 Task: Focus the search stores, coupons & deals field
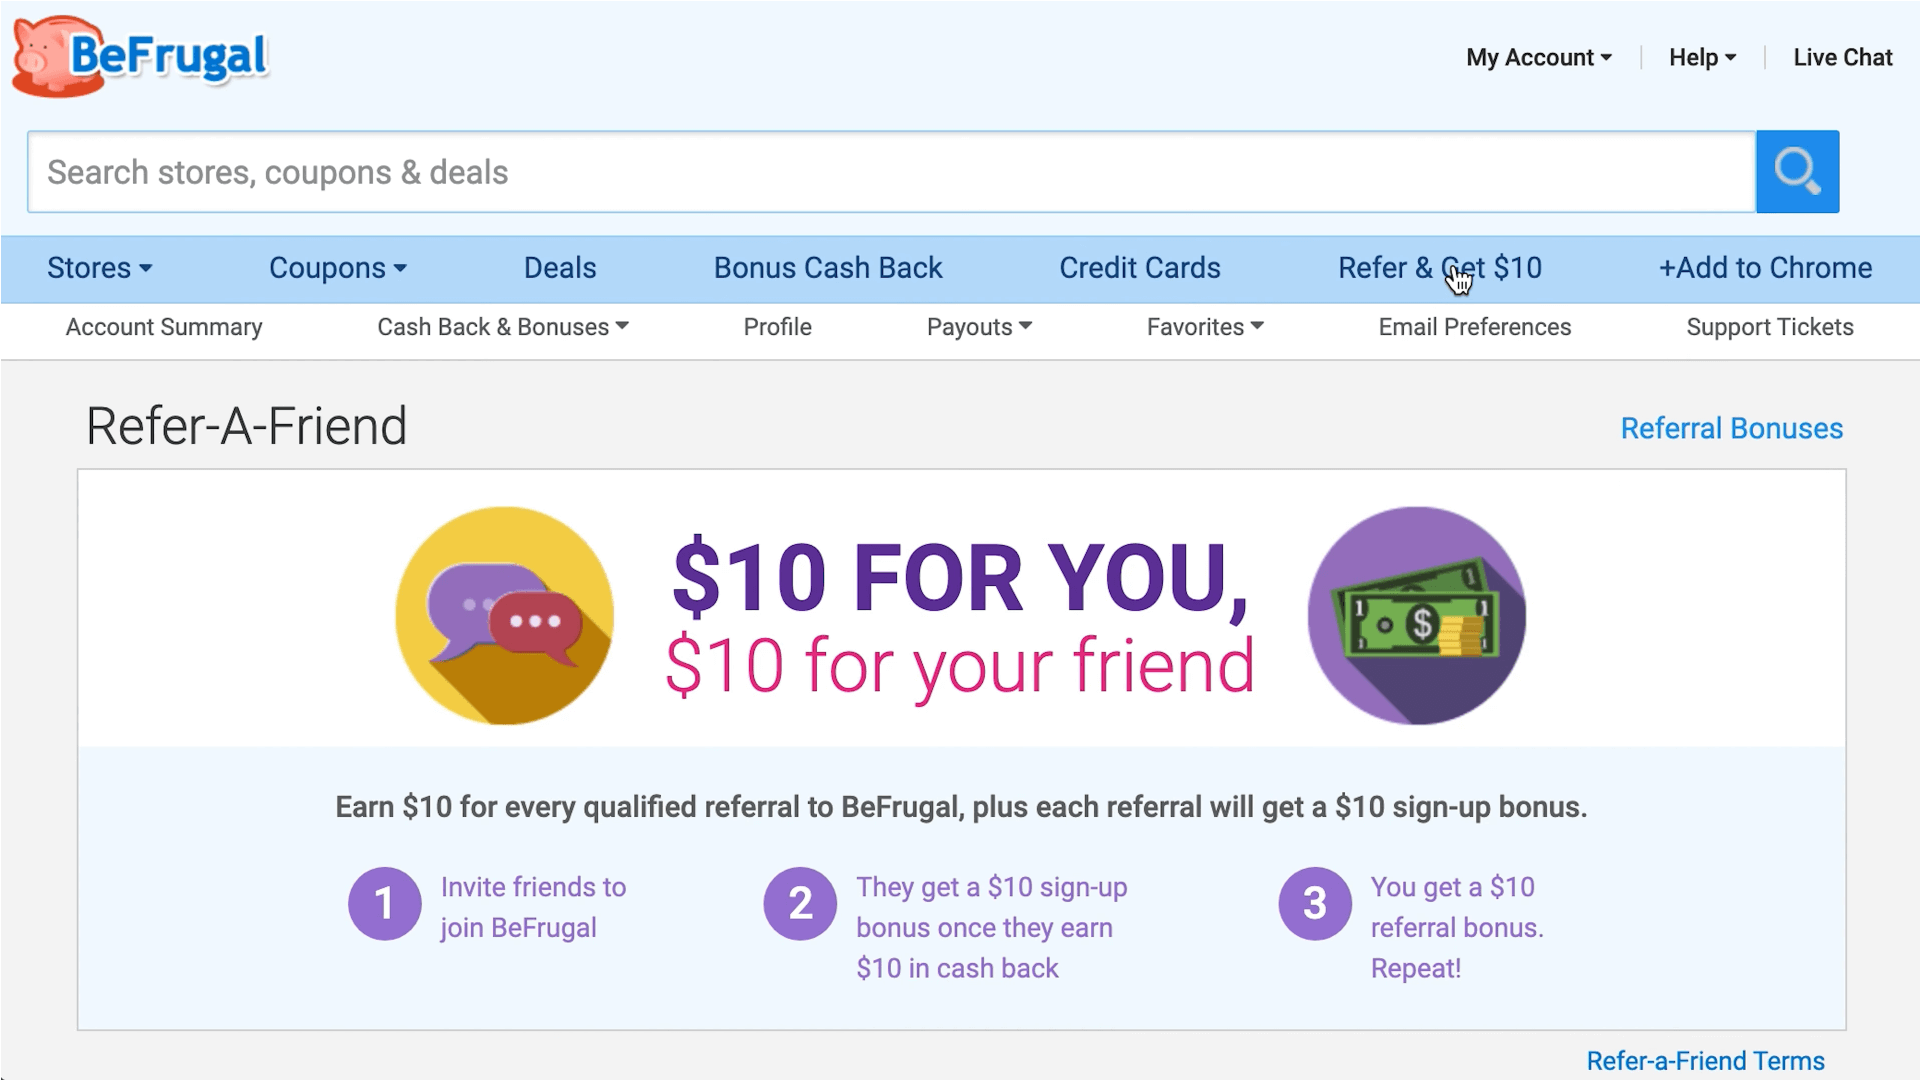click(890, 172)
